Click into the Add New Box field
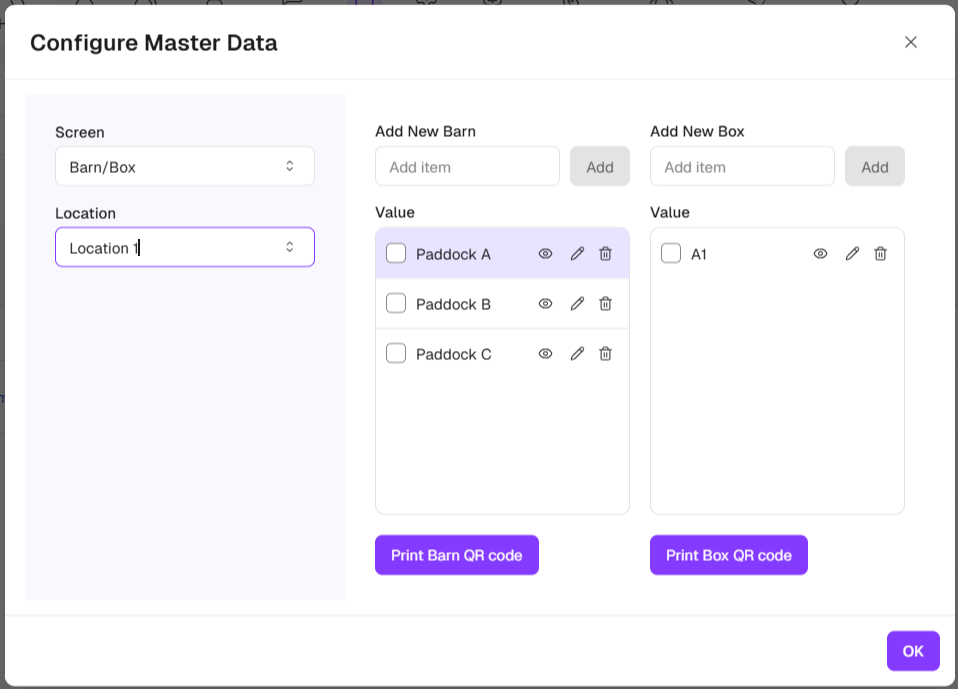 click(x=742, y=167)
